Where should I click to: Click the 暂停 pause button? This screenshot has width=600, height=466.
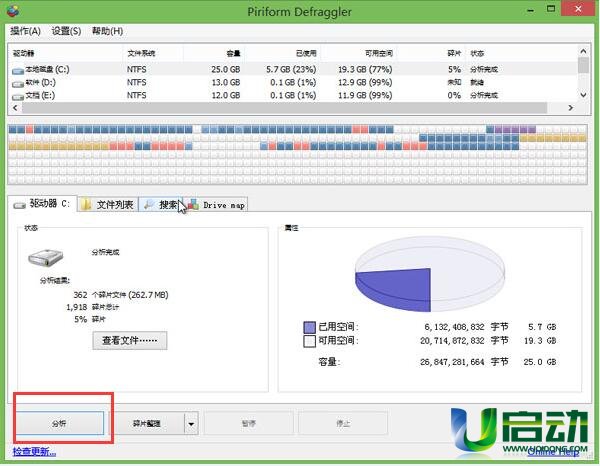(249, 423)
